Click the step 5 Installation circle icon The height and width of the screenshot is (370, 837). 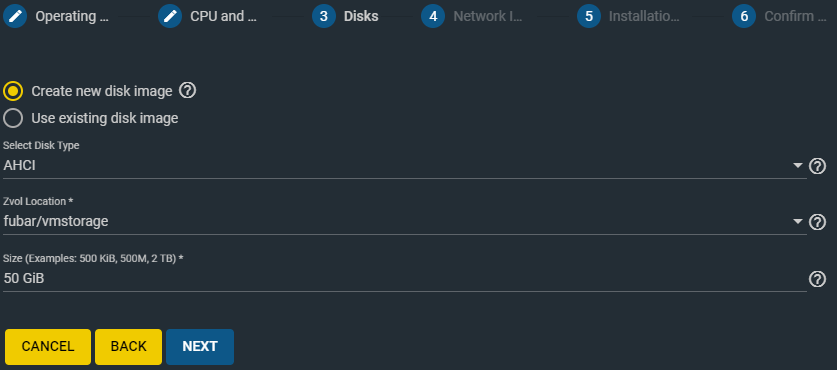[589, 16]
